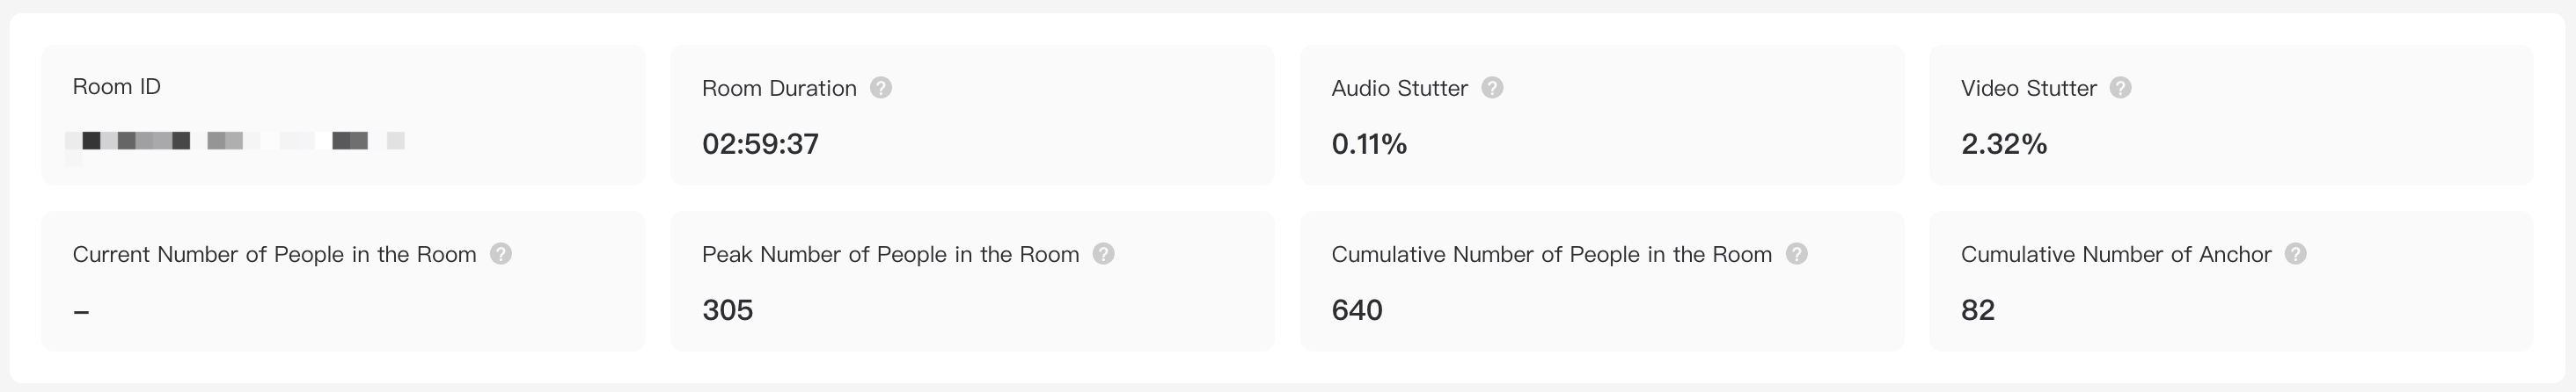Image resolution: width=2576 pixels, height=392 pixels.
Task: Click the cumulative people count 640
Action: (x=1357, y=310)
